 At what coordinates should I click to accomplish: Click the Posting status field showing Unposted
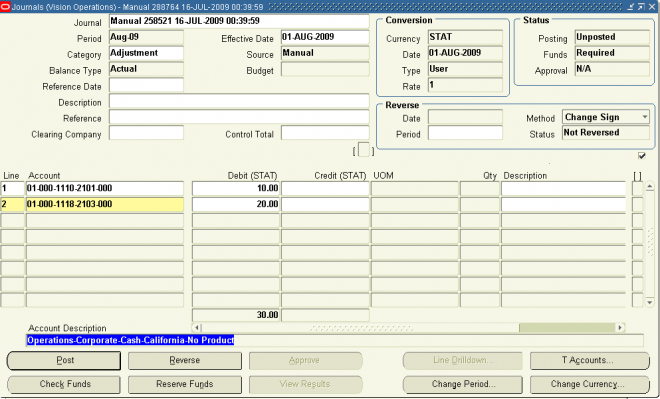(612, 37)
